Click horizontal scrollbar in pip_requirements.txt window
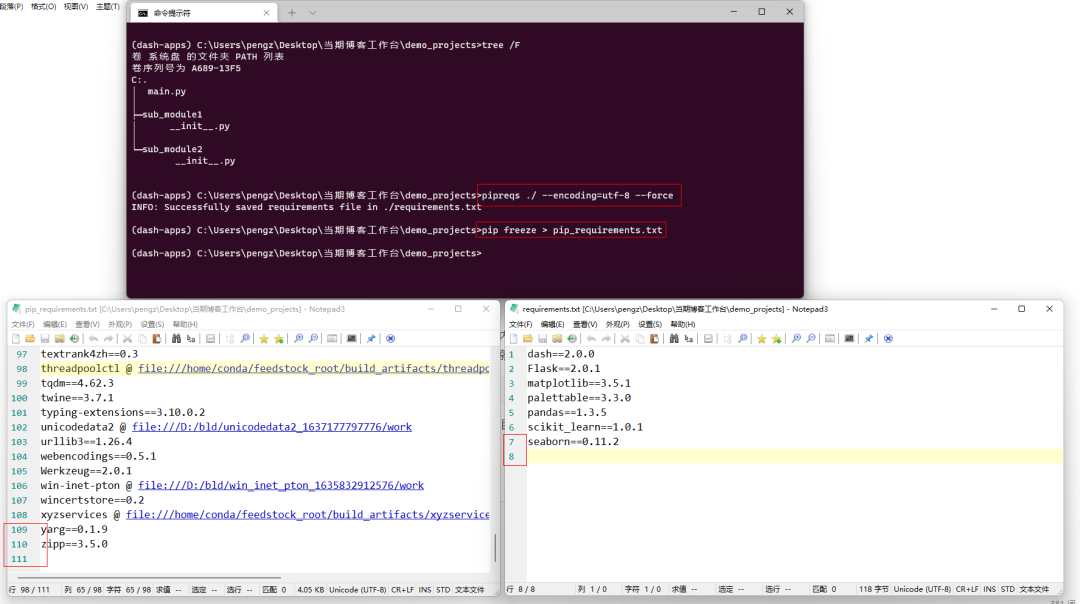 (149, 577)
